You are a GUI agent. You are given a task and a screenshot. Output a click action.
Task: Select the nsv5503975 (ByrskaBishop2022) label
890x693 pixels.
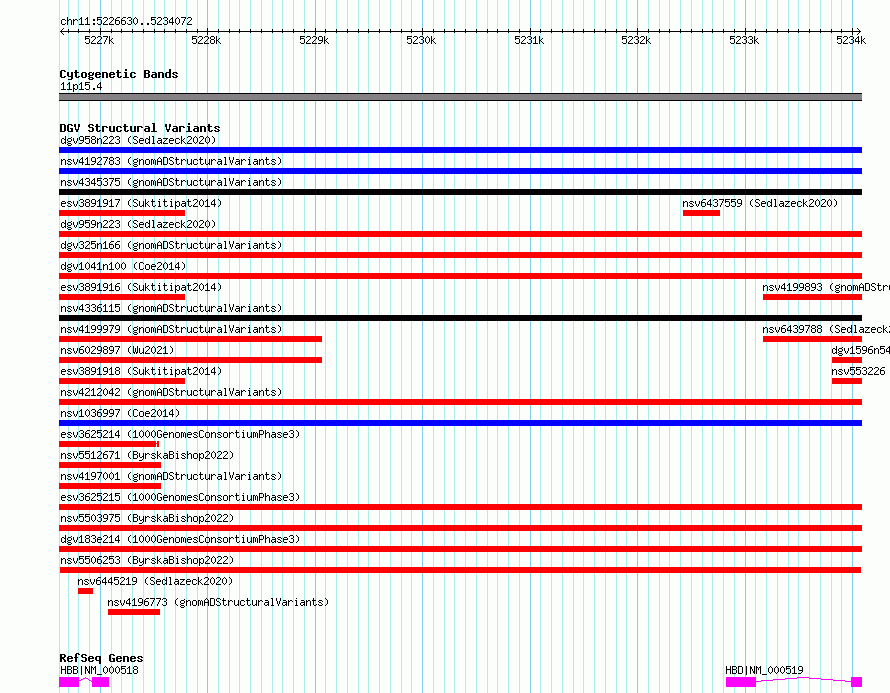point(147,518)
